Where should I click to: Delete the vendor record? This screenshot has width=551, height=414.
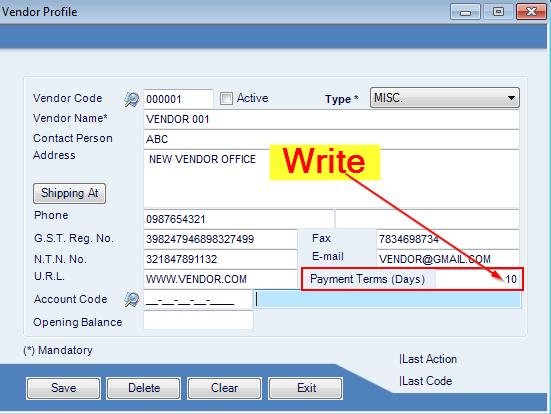144,388
